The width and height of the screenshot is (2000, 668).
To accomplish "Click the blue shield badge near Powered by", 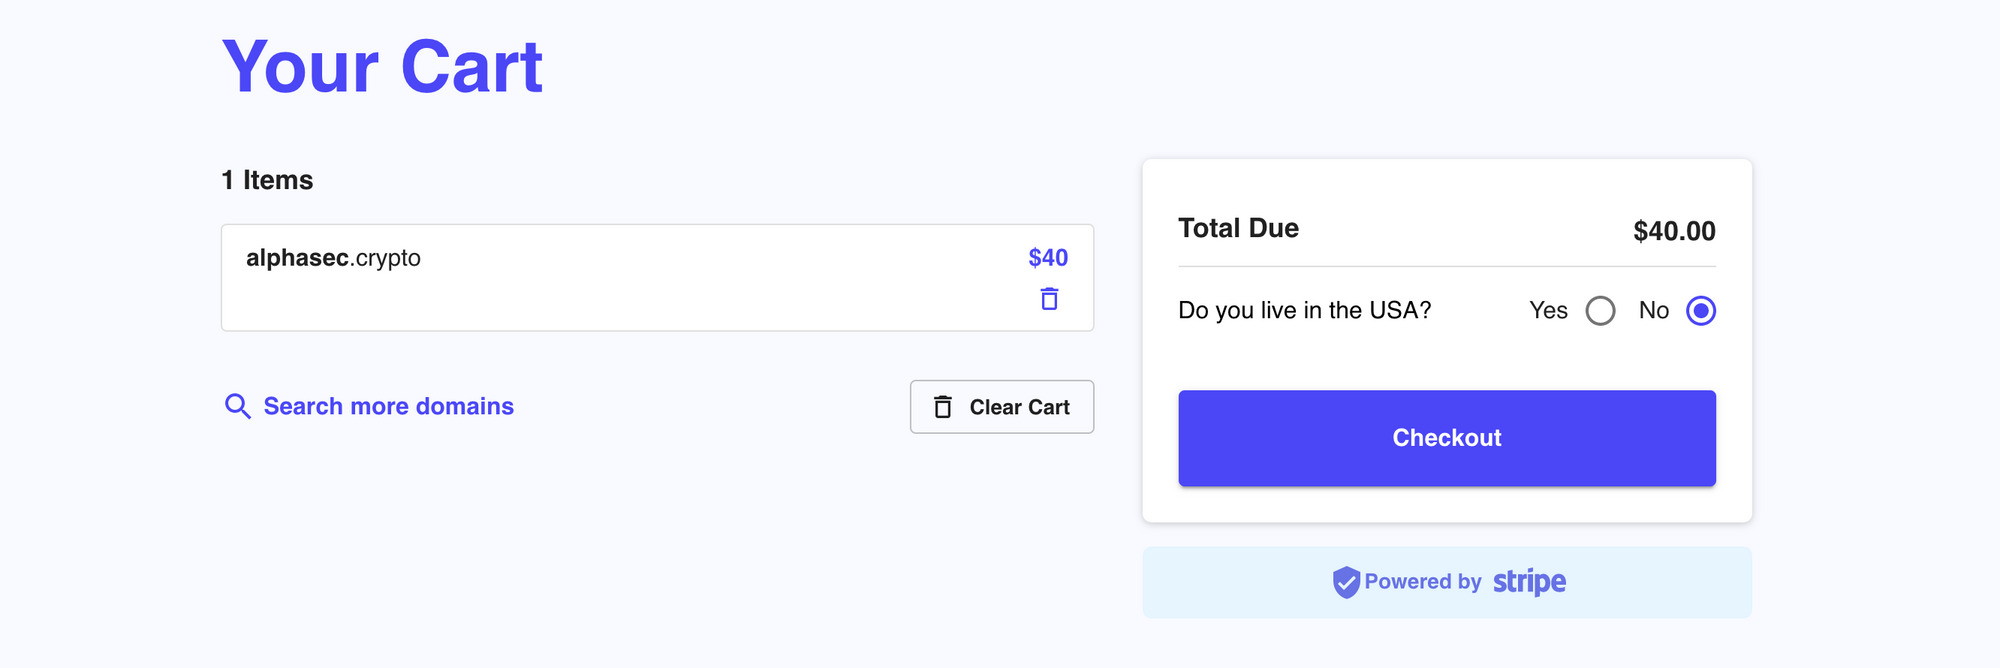I will click(1346, 581).
